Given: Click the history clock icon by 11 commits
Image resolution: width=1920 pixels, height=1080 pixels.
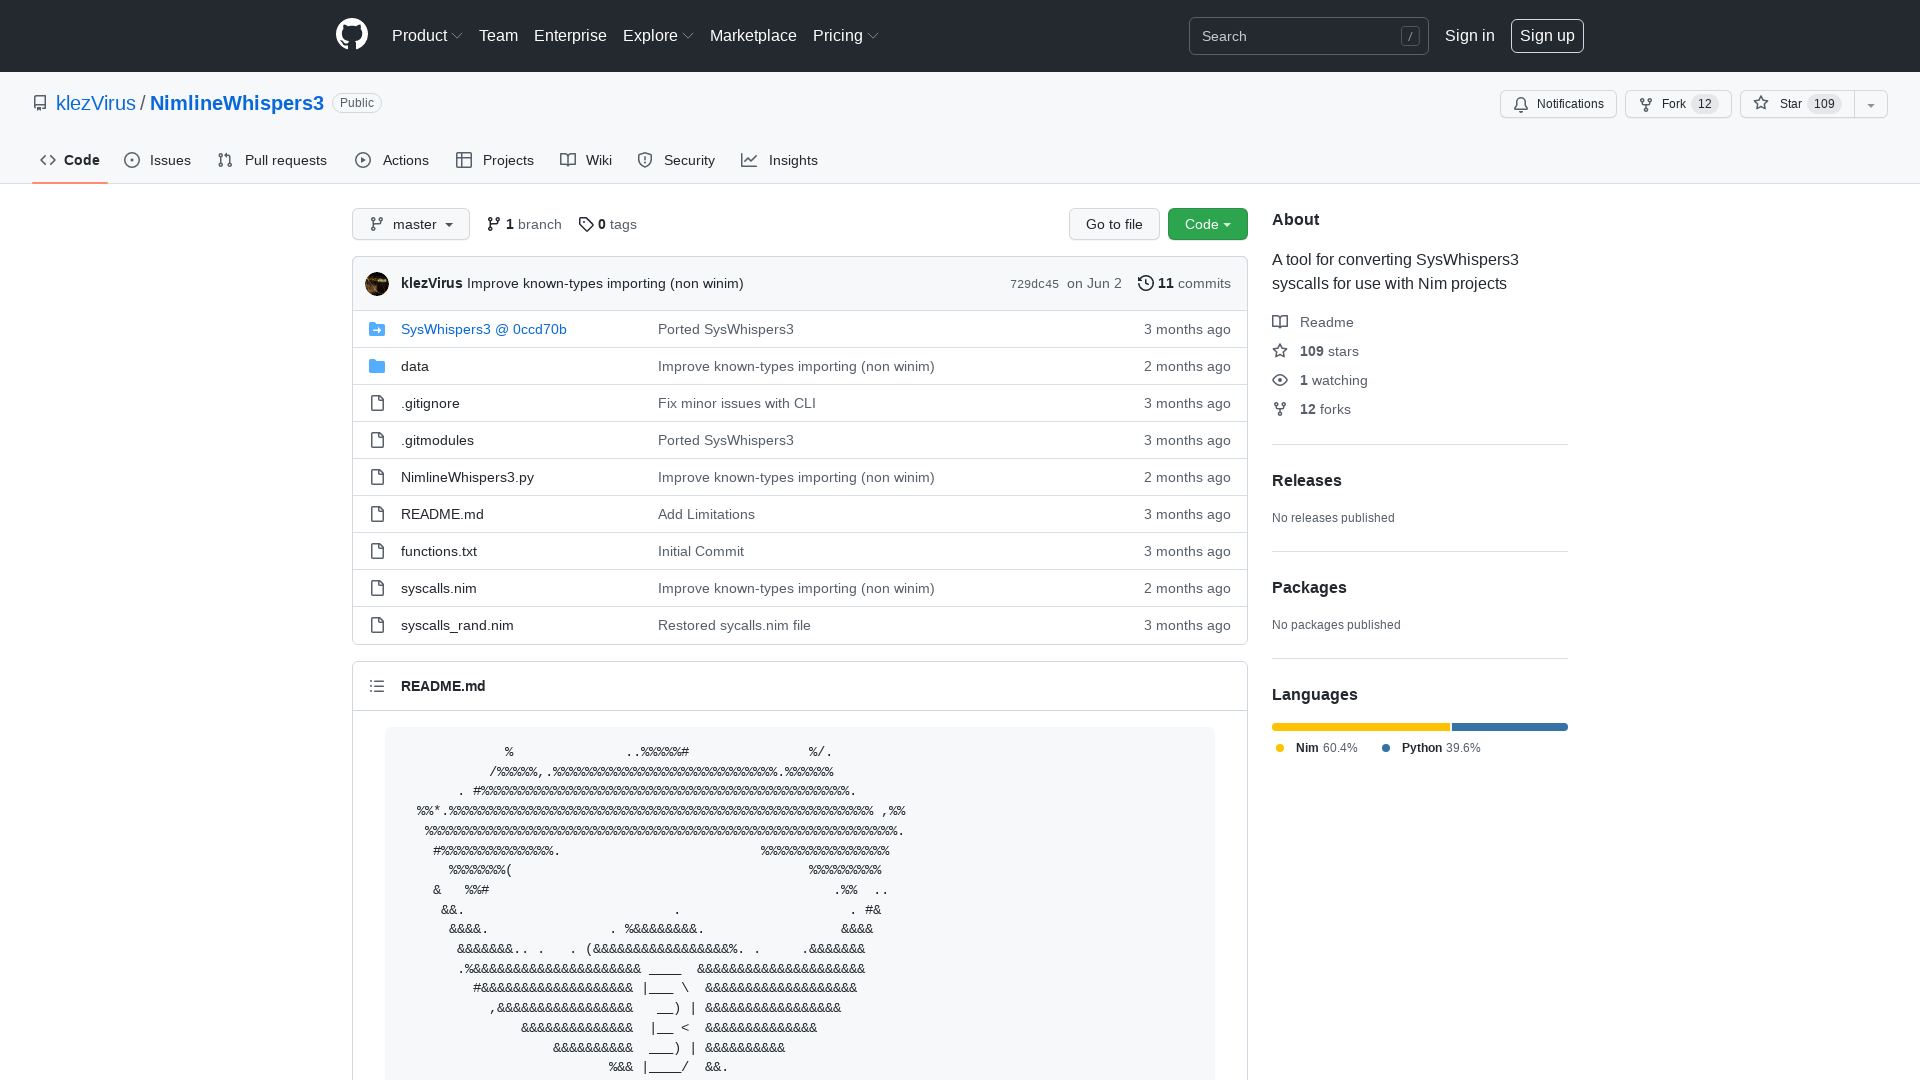Looking at the screenshot, I should click(1146, 283).
